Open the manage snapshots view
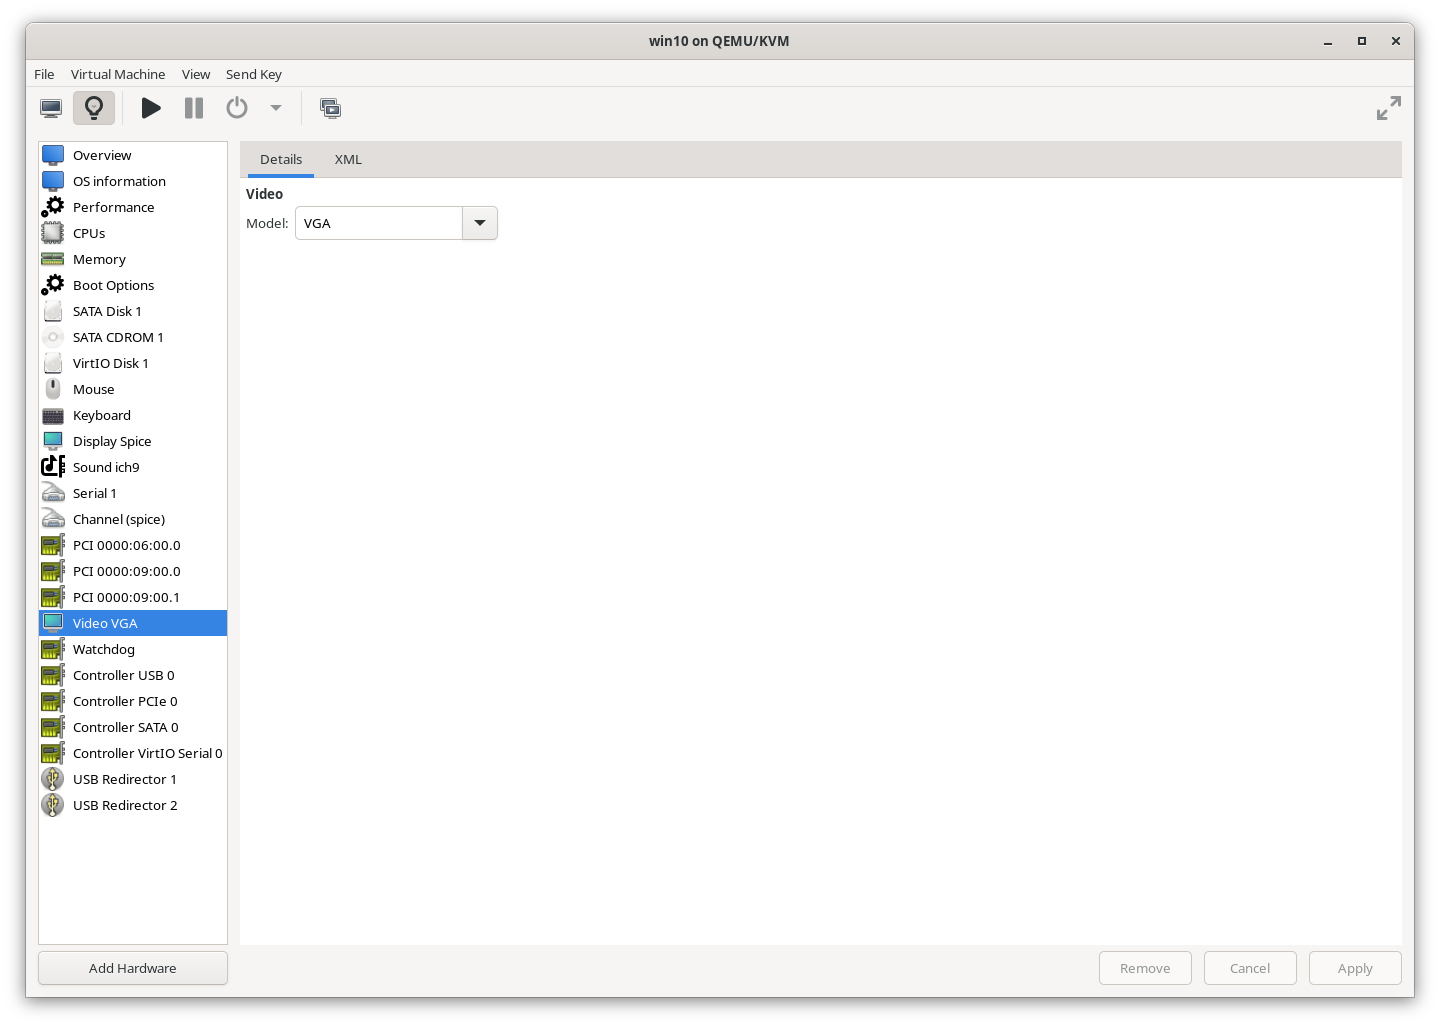 [x=331, y=108]
